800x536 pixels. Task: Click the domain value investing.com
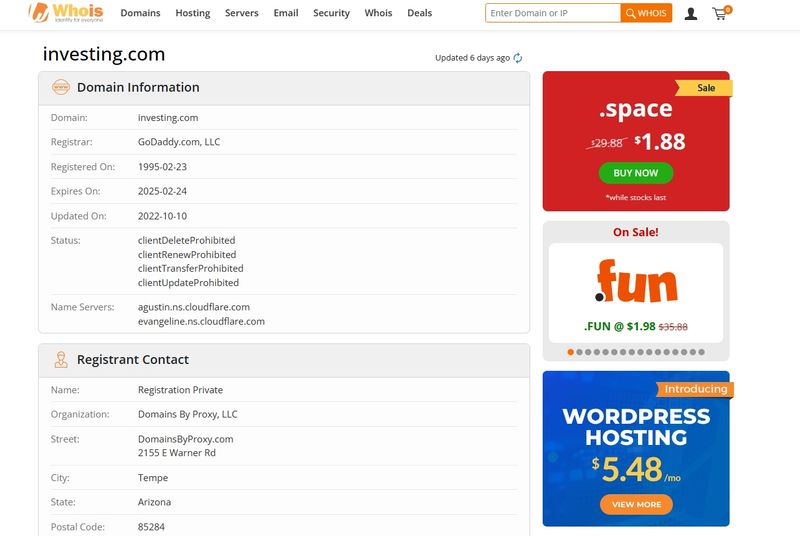tap(168, 118)
